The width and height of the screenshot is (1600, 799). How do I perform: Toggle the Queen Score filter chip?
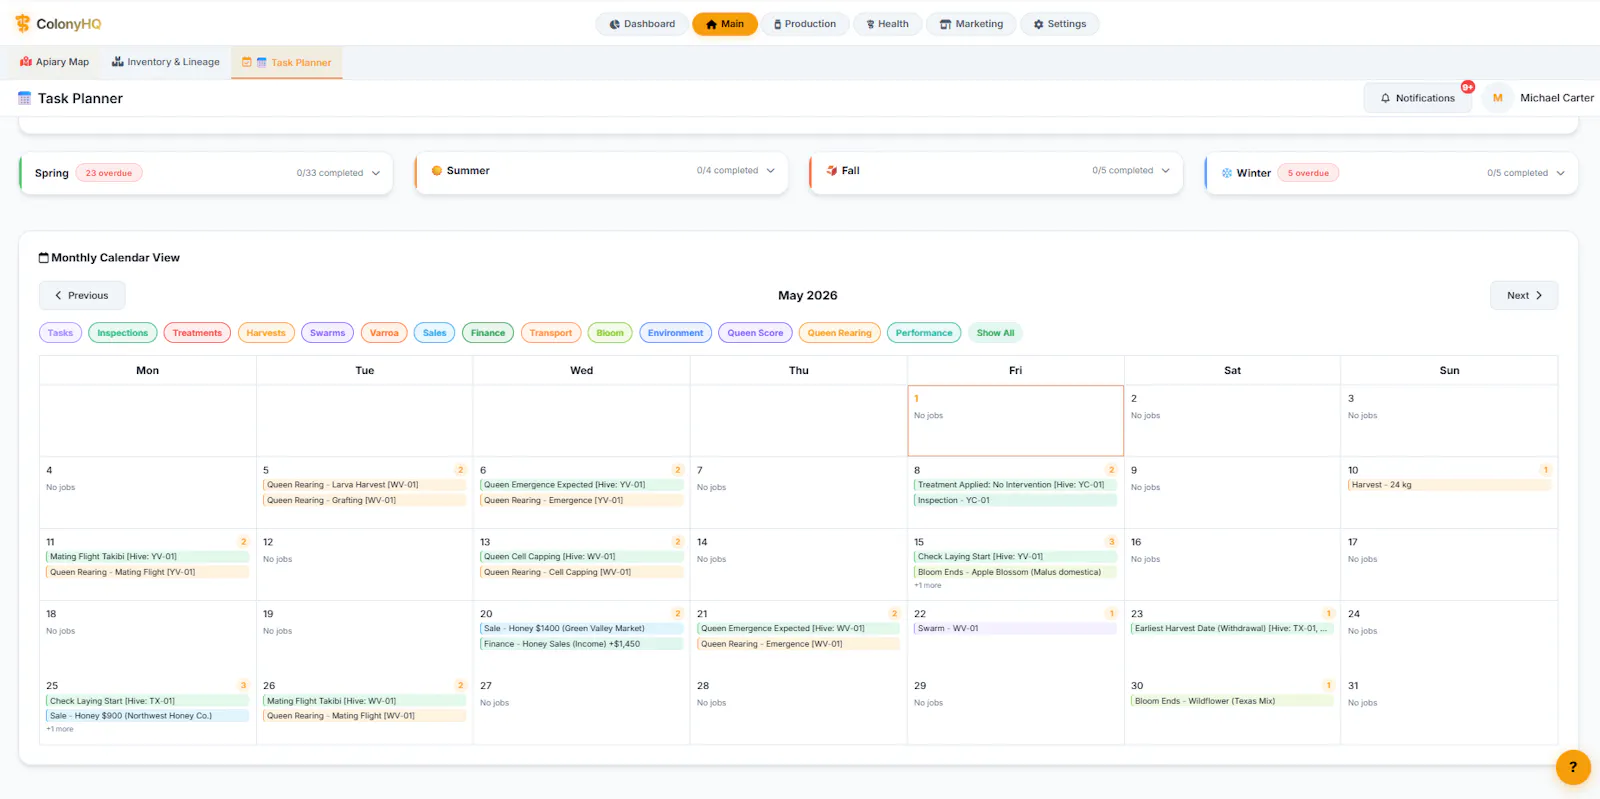click(755, 333)
